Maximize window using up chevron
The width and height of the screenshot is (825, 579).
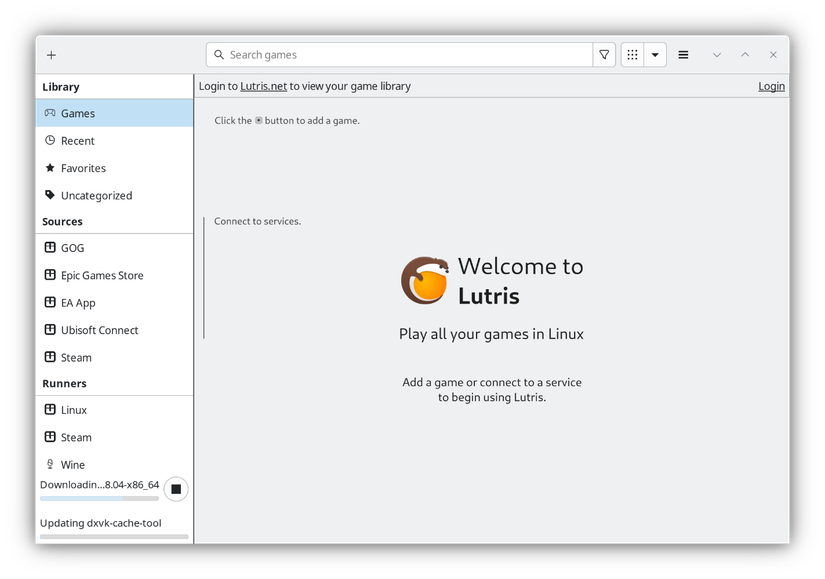click(x=745, y=55)
